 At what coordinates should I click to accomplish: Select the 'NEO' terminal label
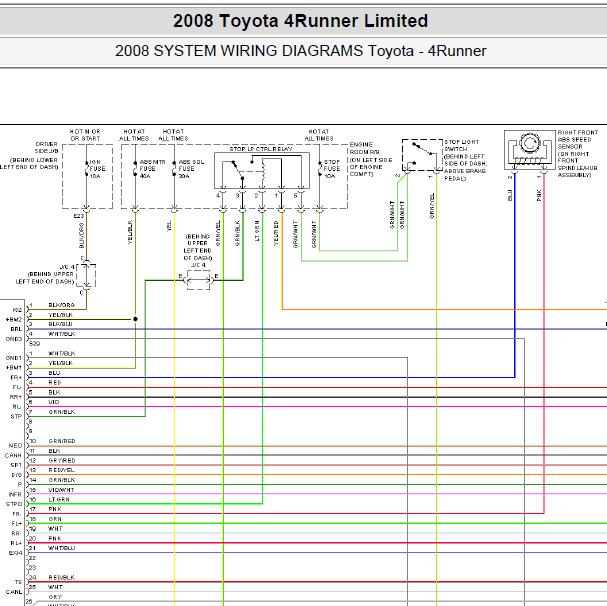(x=15, y=446)
